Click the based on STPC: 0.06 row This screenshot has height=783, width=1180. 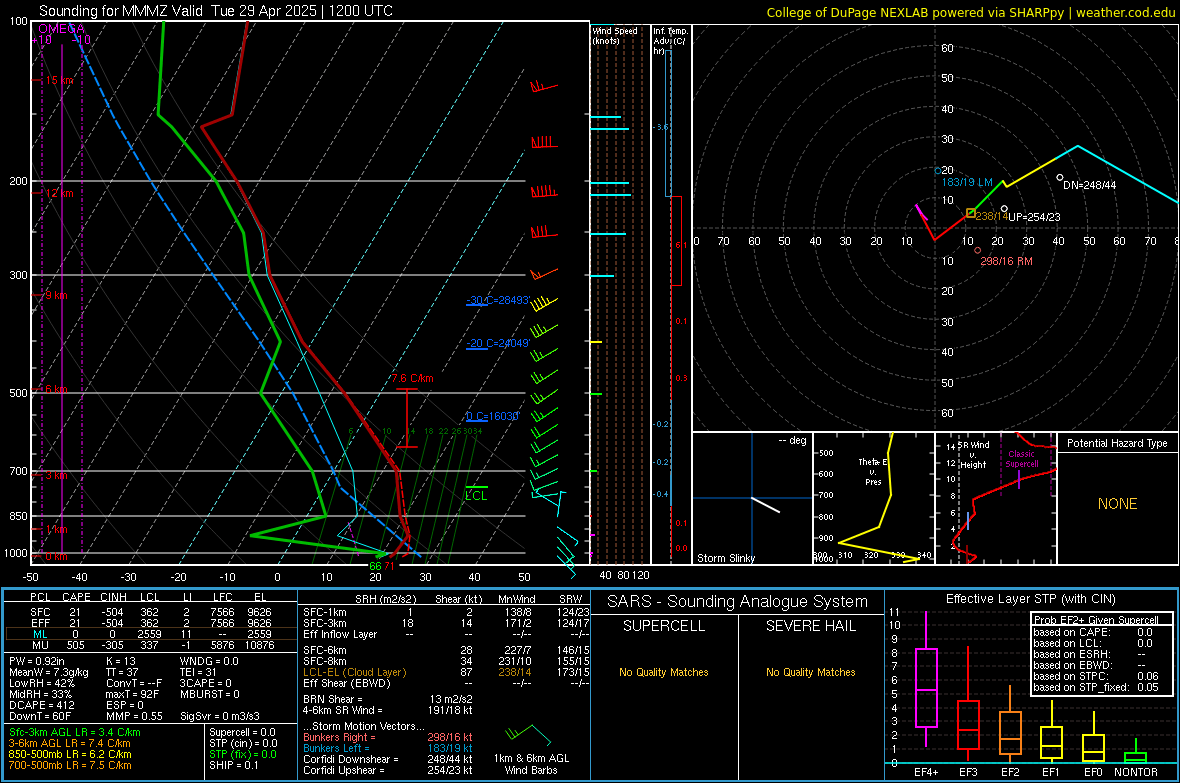coord(1096,676)
